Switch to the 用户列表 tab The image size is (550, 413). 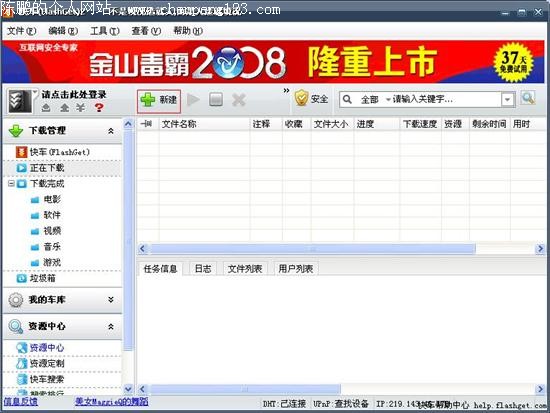point(296,269)
